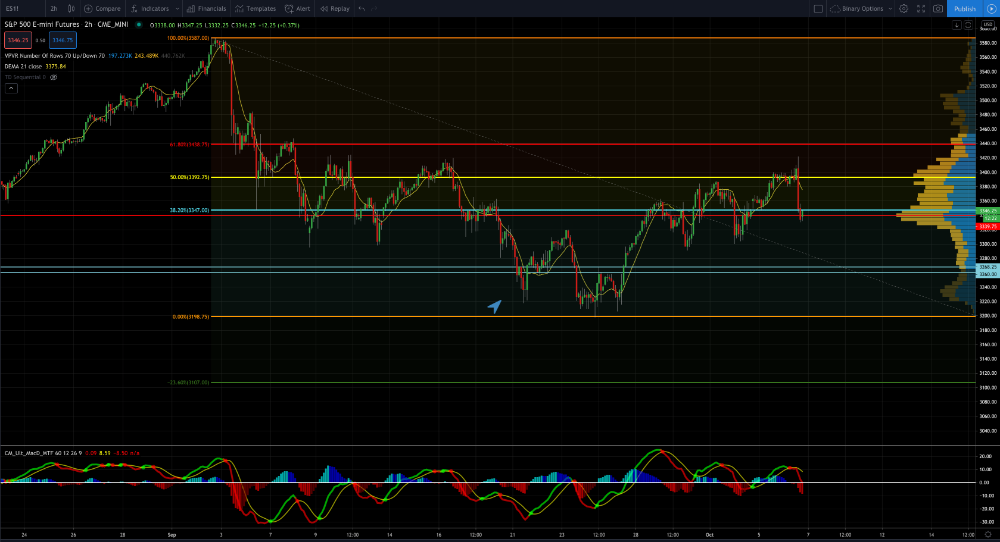Click the play stream icon beside Publish
1000x542 pixels.
pyautogui.click(x=991, y=8)
